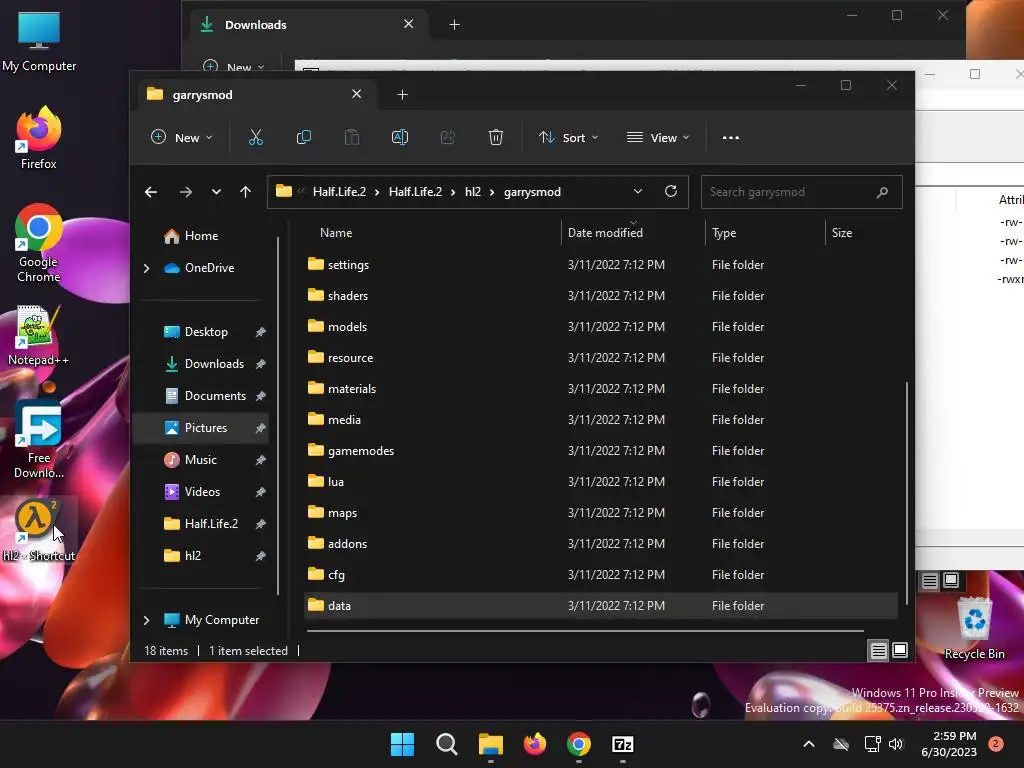Go forward with the right arrow

pyautogui.click(x=185, y=192)
